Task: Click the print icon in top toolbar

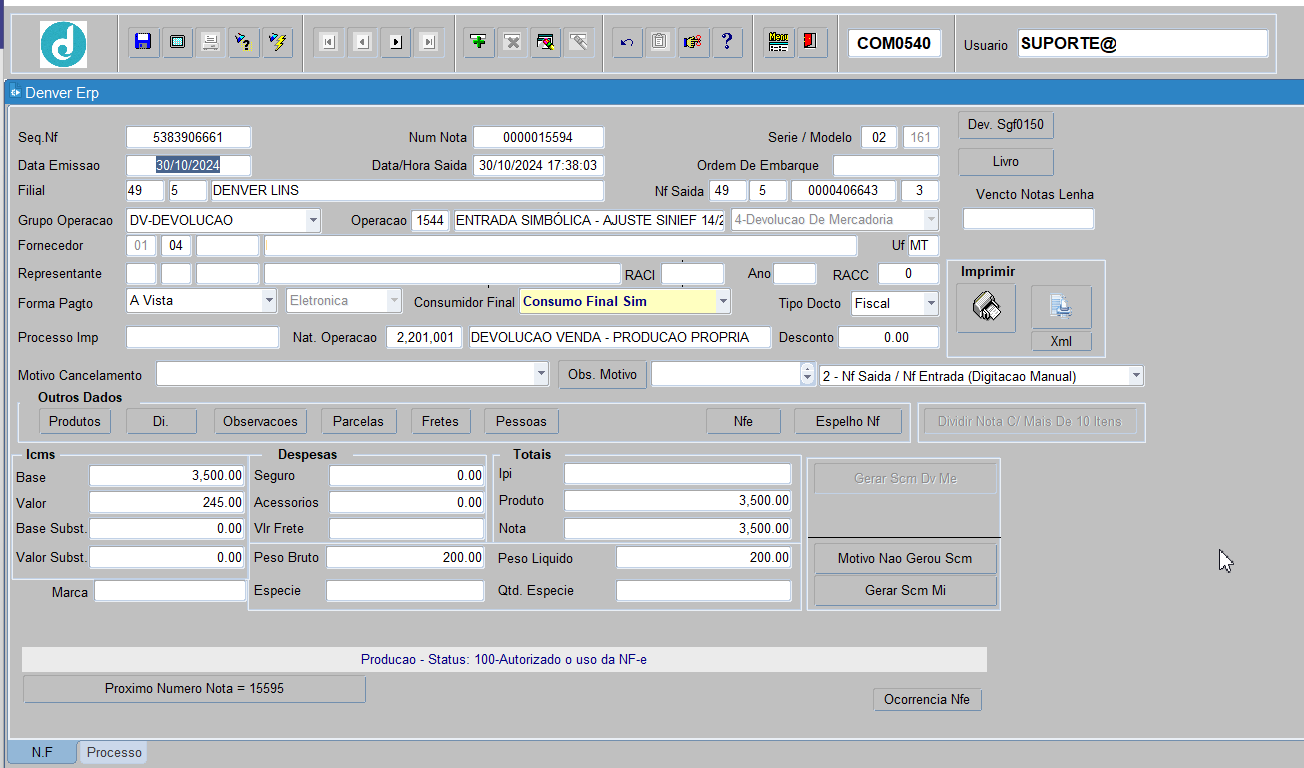Action: click(210, 42)
